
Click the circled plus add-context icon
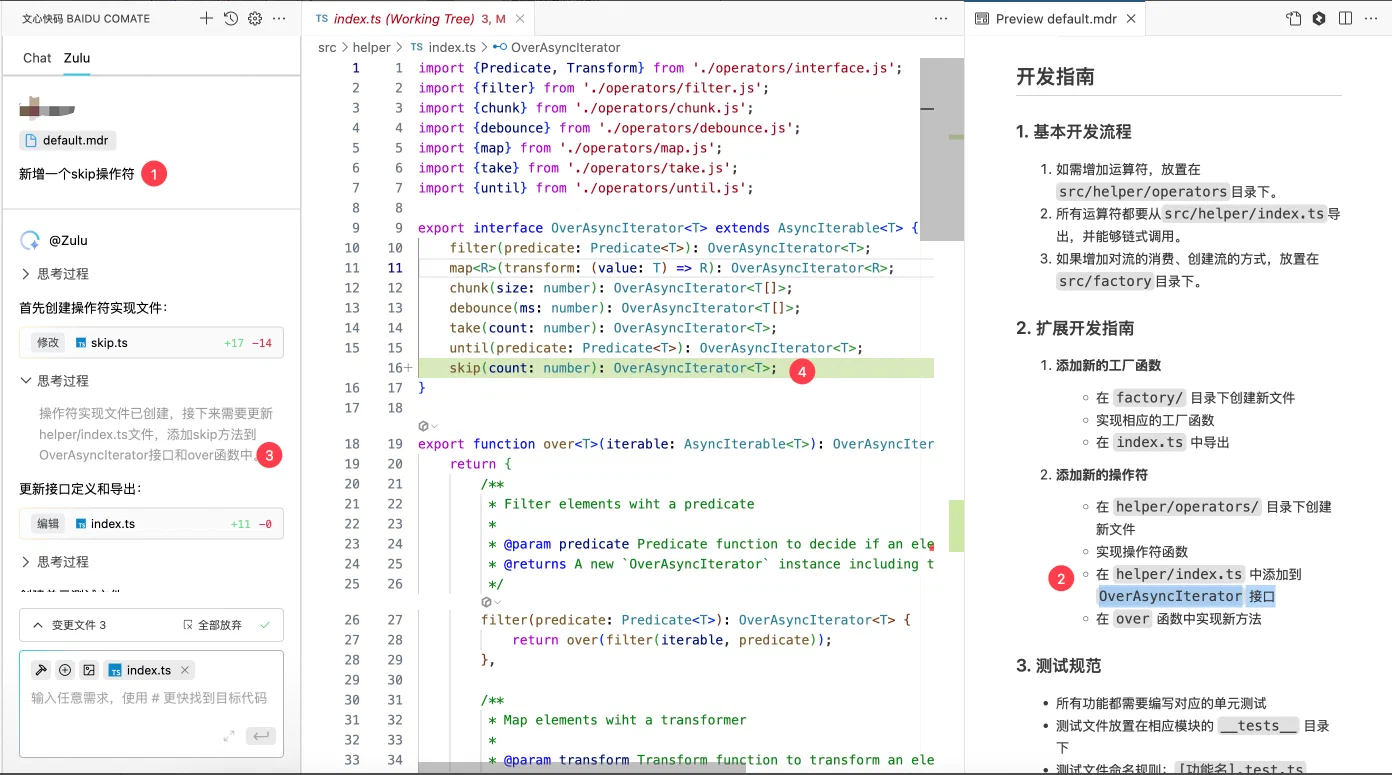pos(65,670)
